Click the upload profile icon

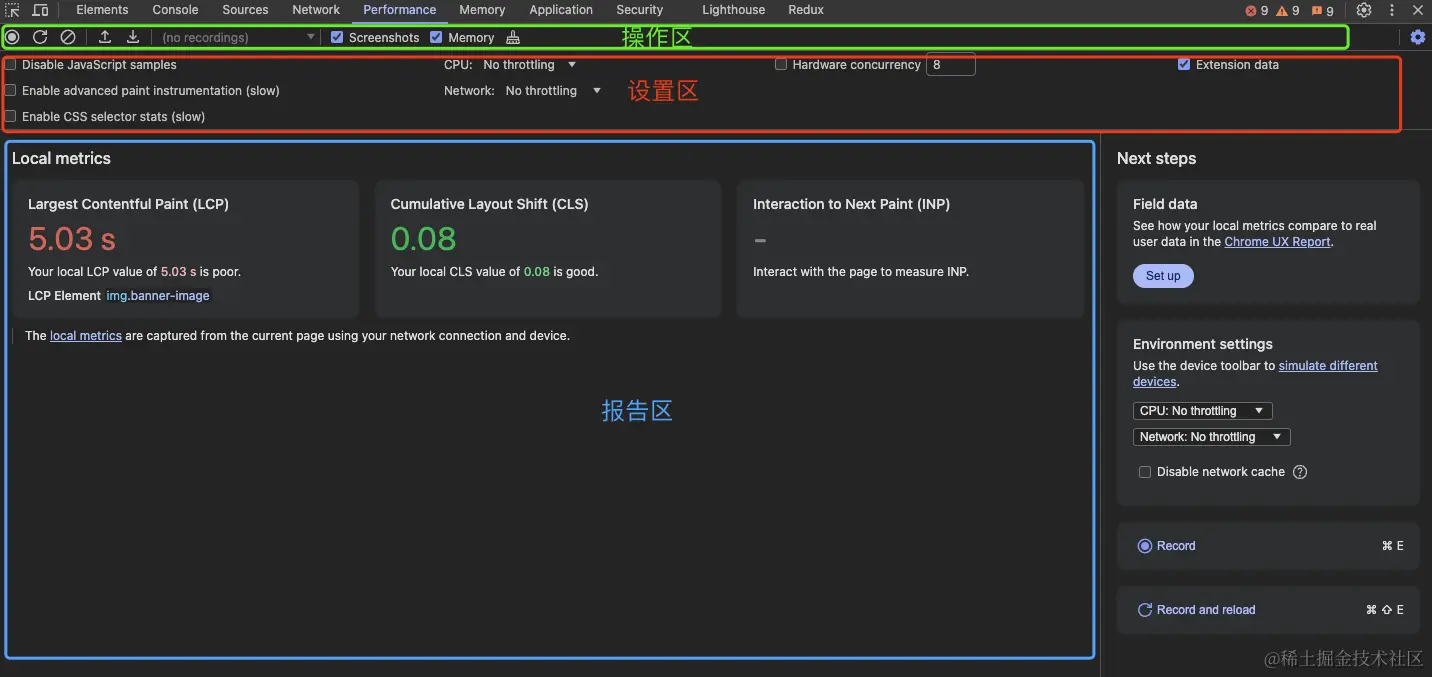coord(105,37)
